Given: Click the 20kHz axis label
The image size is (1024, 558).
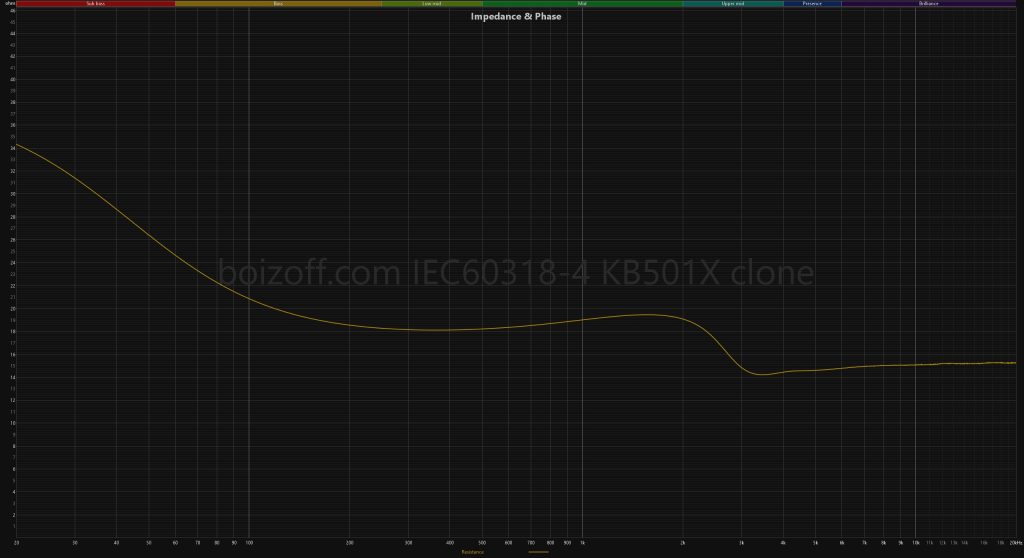Looking at the screenshot, I should click(x=1014, y=543).
